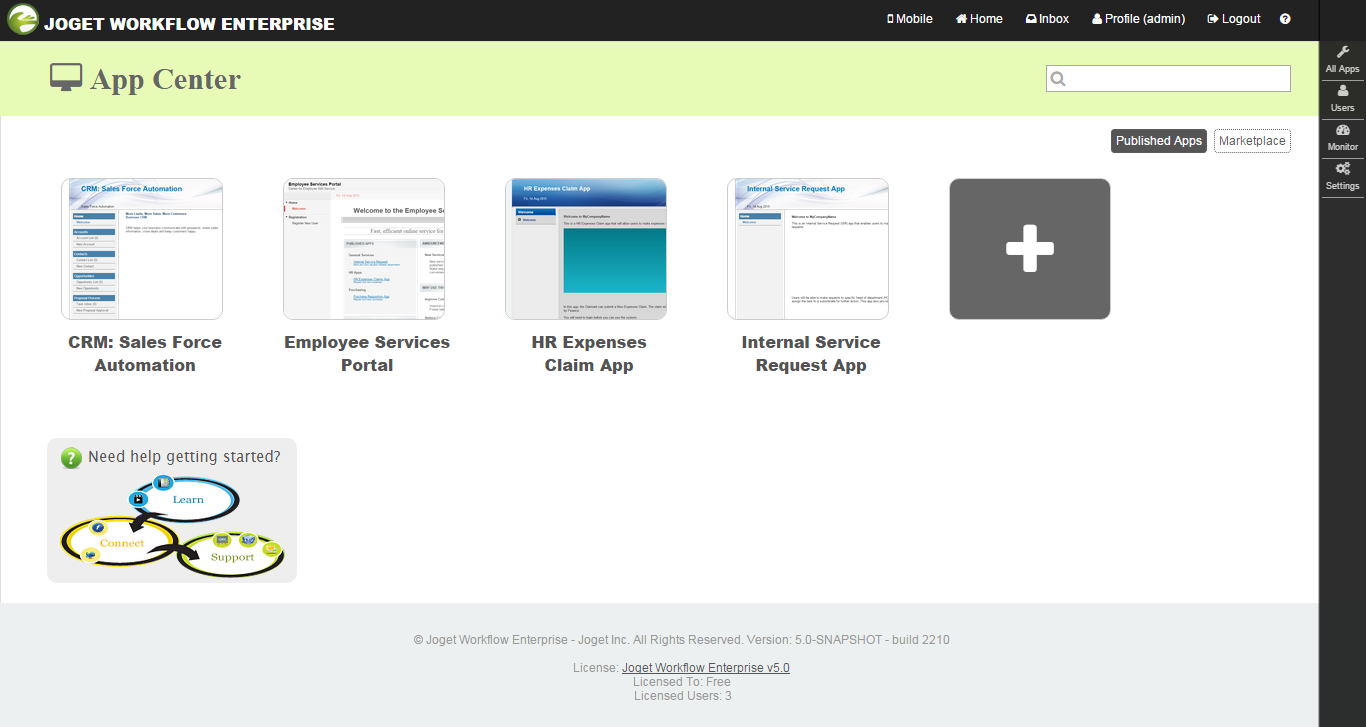
Task: Open All Apps from the sidebar
Action: coord(1342,60)
